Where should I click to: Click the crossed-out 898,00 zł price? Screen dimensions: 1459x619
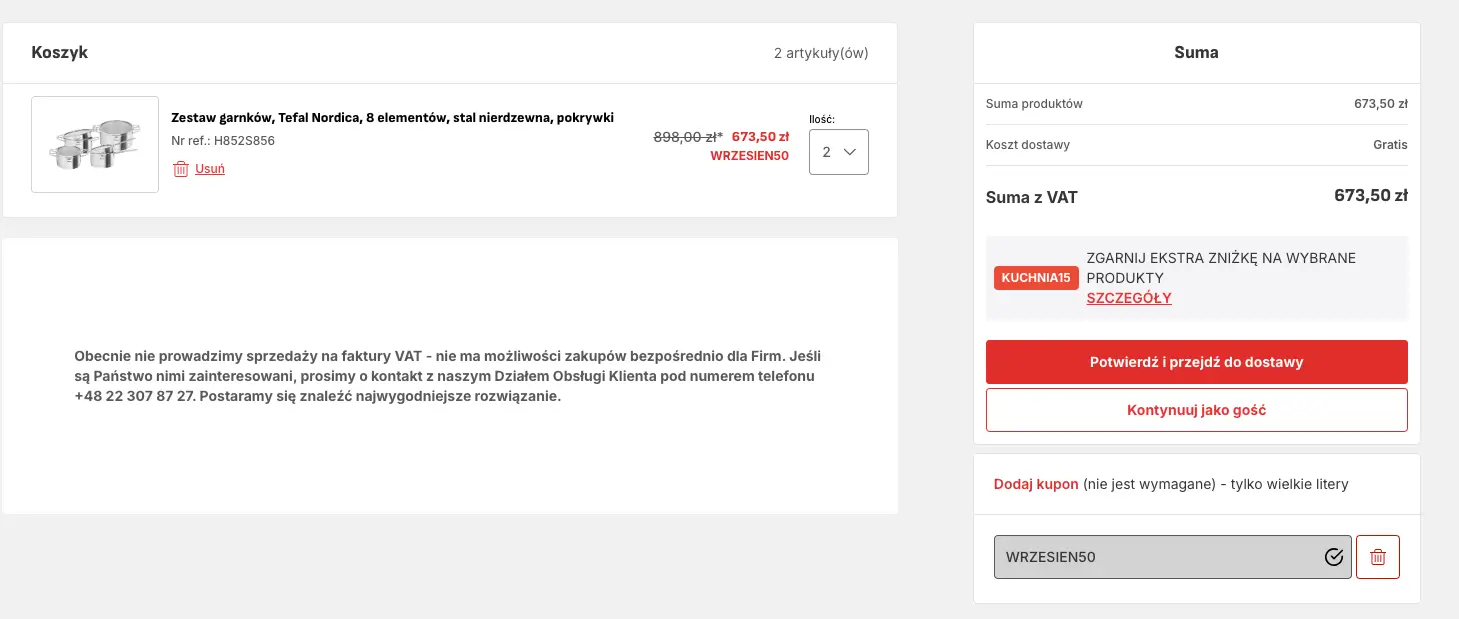click(687, 137)
